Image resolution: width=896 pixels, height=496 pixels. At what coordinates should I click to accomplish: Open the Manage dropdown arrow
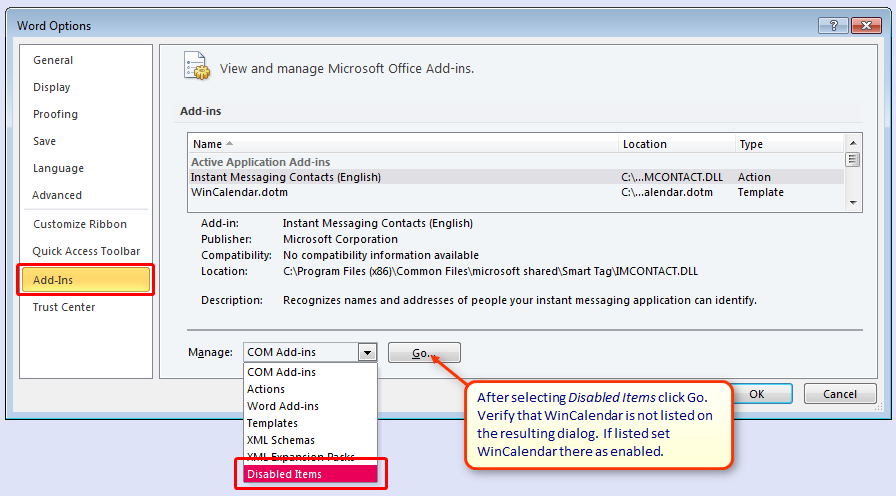point(368,352)
